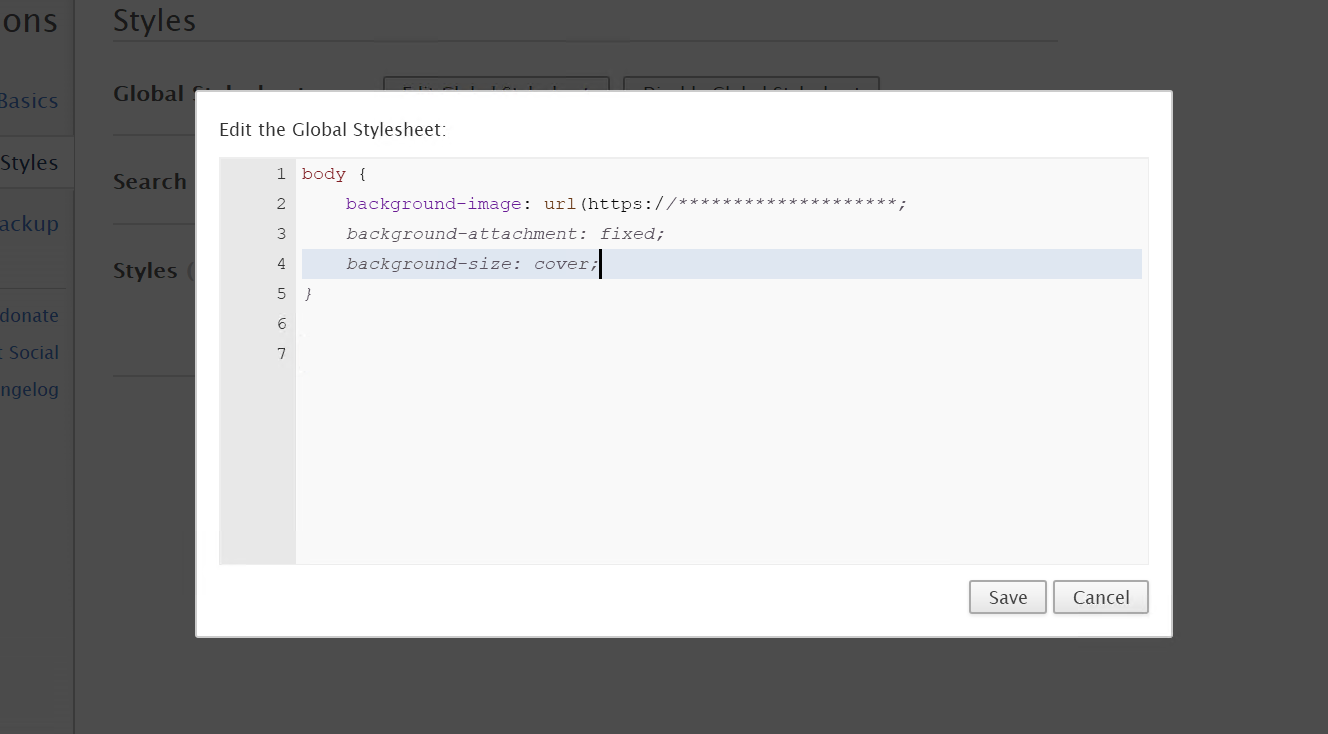Click line number 2 in the editor gutter
The image size is (1328, 734).
point(281,203)
